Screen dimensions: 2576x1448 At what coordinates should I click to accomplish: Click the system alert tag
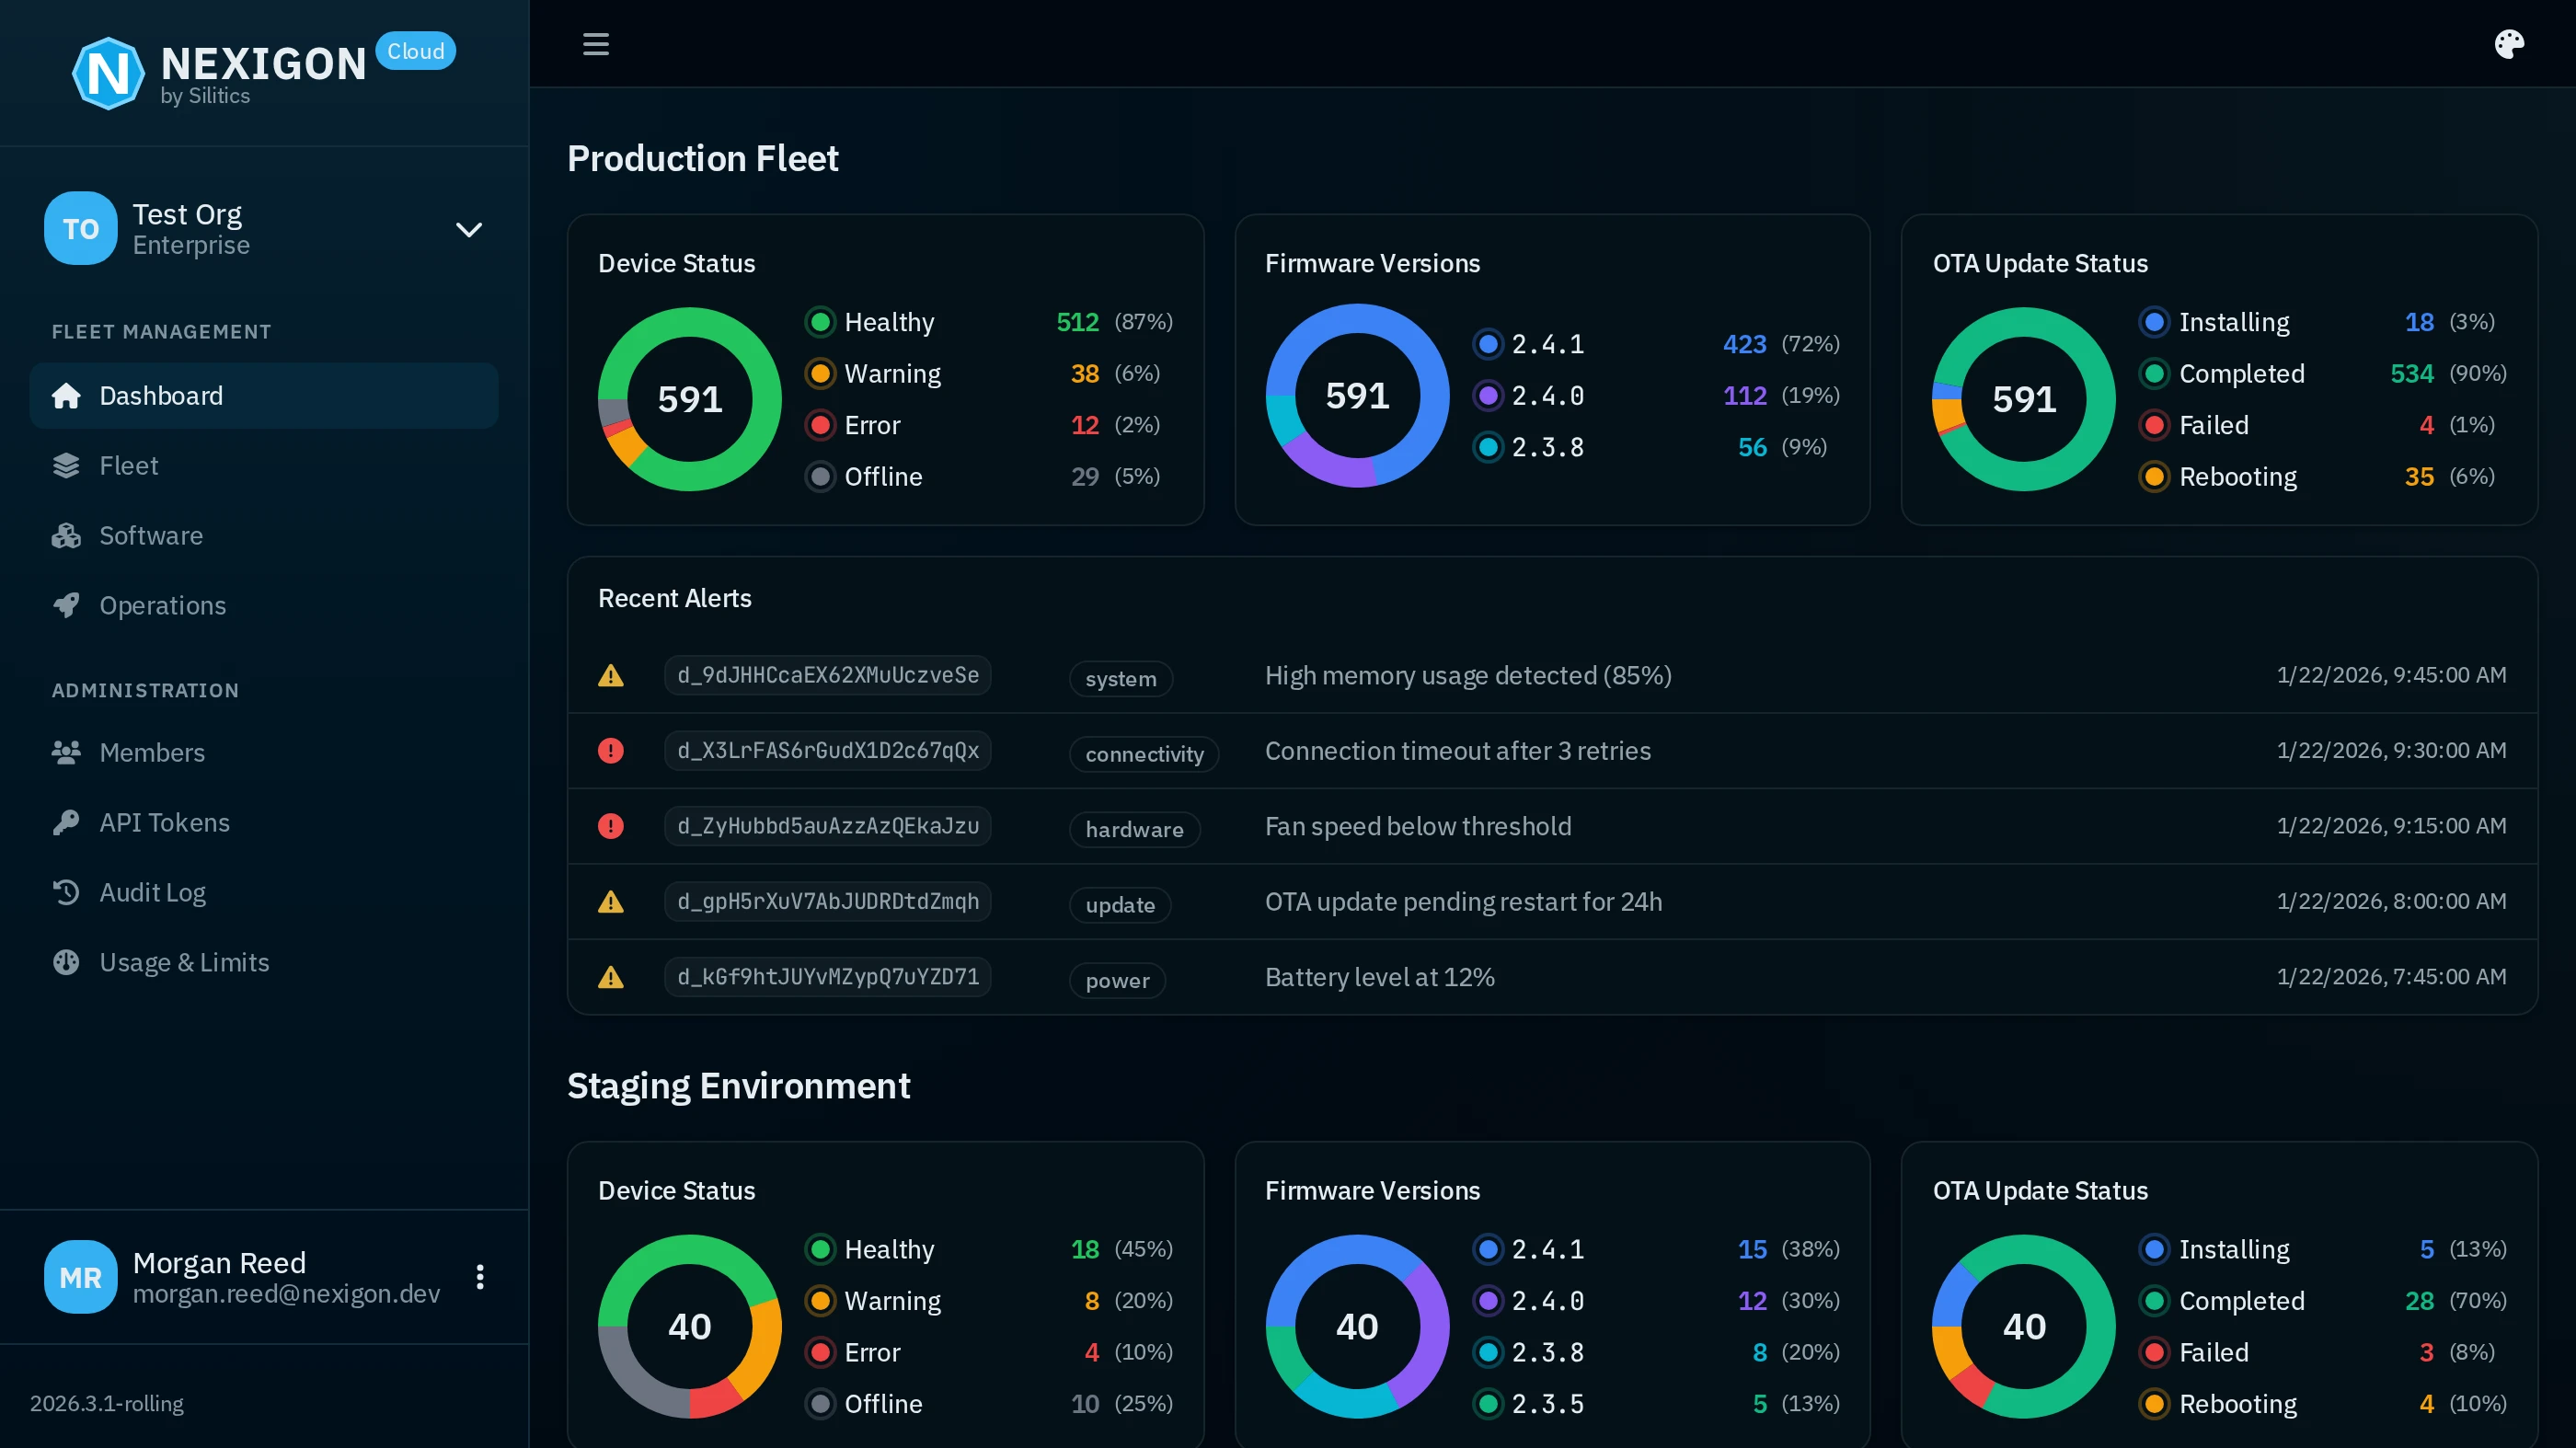[1121, 679]
